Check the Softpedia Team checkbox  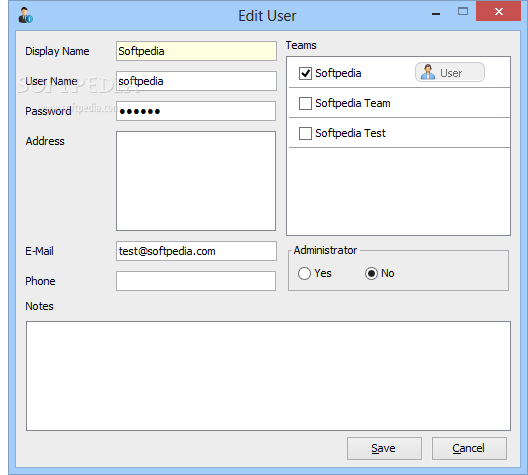coord(305,103)
